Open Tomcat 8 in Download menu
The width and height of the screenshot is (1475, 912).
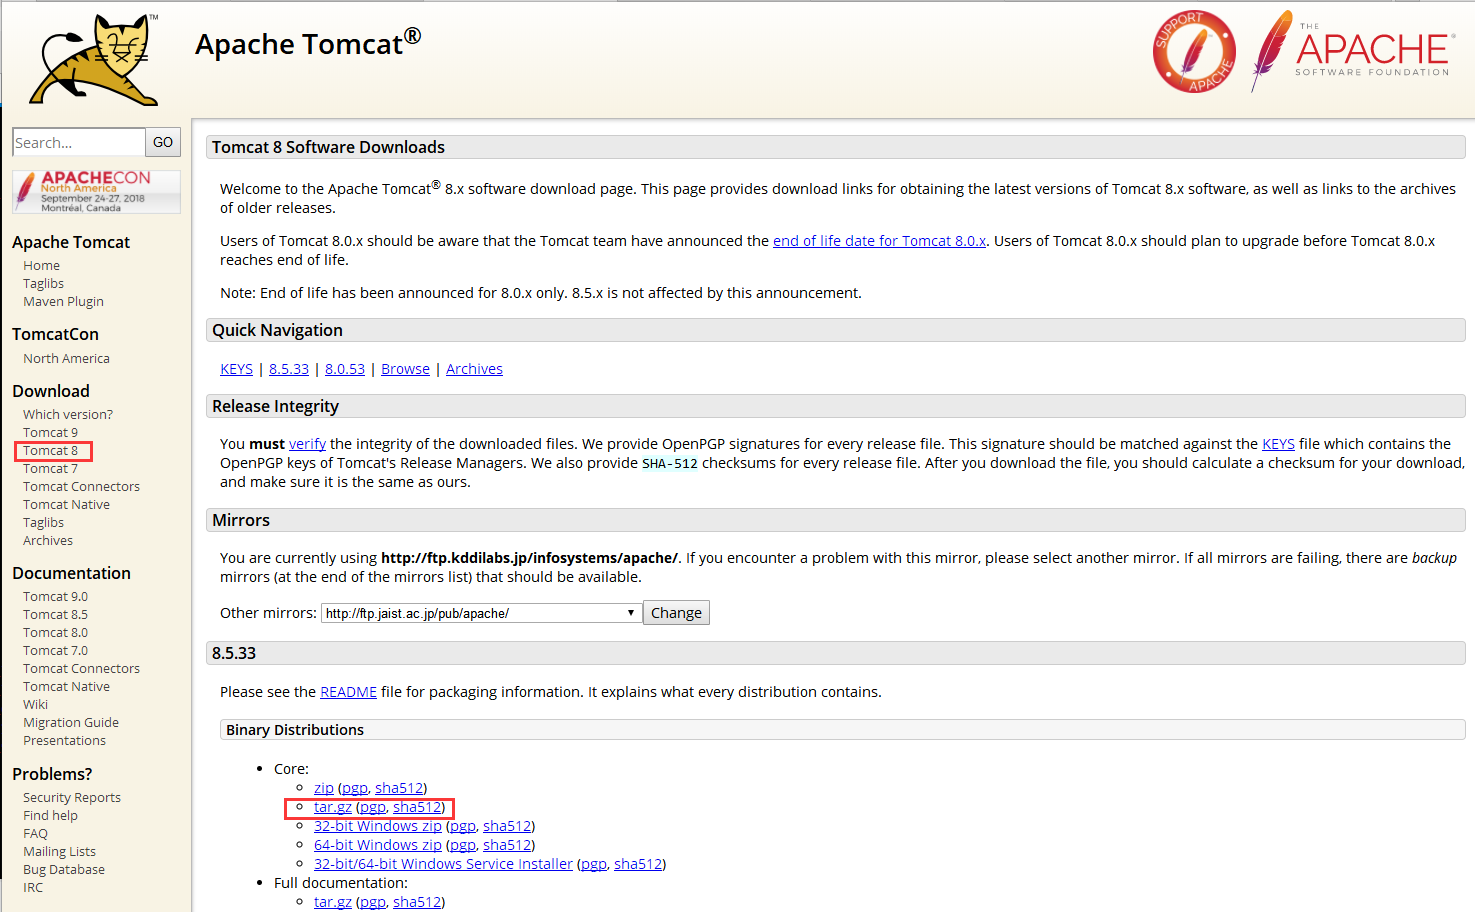[50, 451]
